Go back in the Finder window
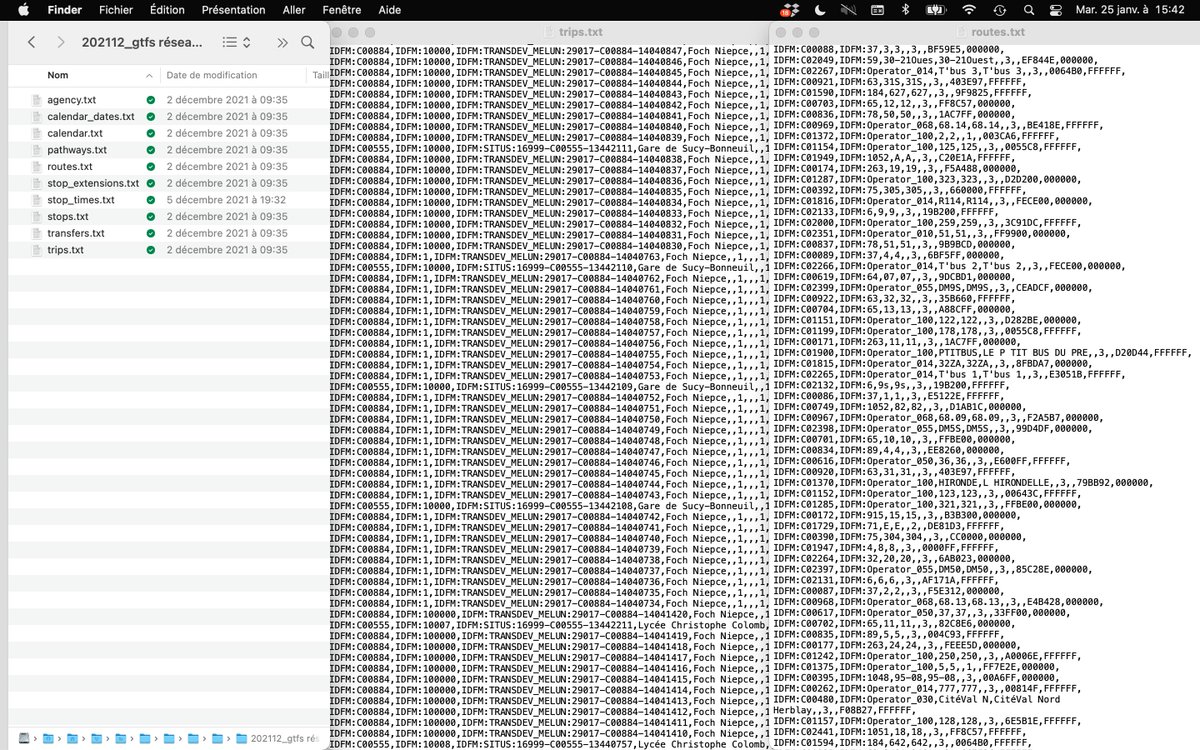The image size is (1200, 750). coord(31,43)
